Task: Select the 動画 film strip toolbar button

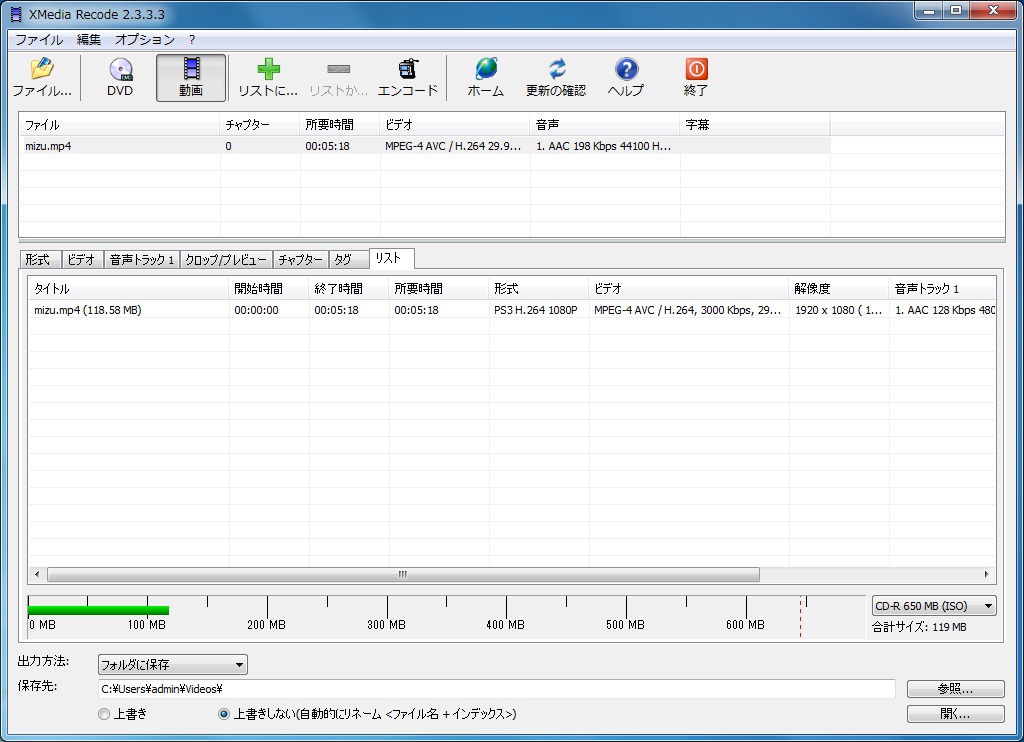Action: click(191, 78)
